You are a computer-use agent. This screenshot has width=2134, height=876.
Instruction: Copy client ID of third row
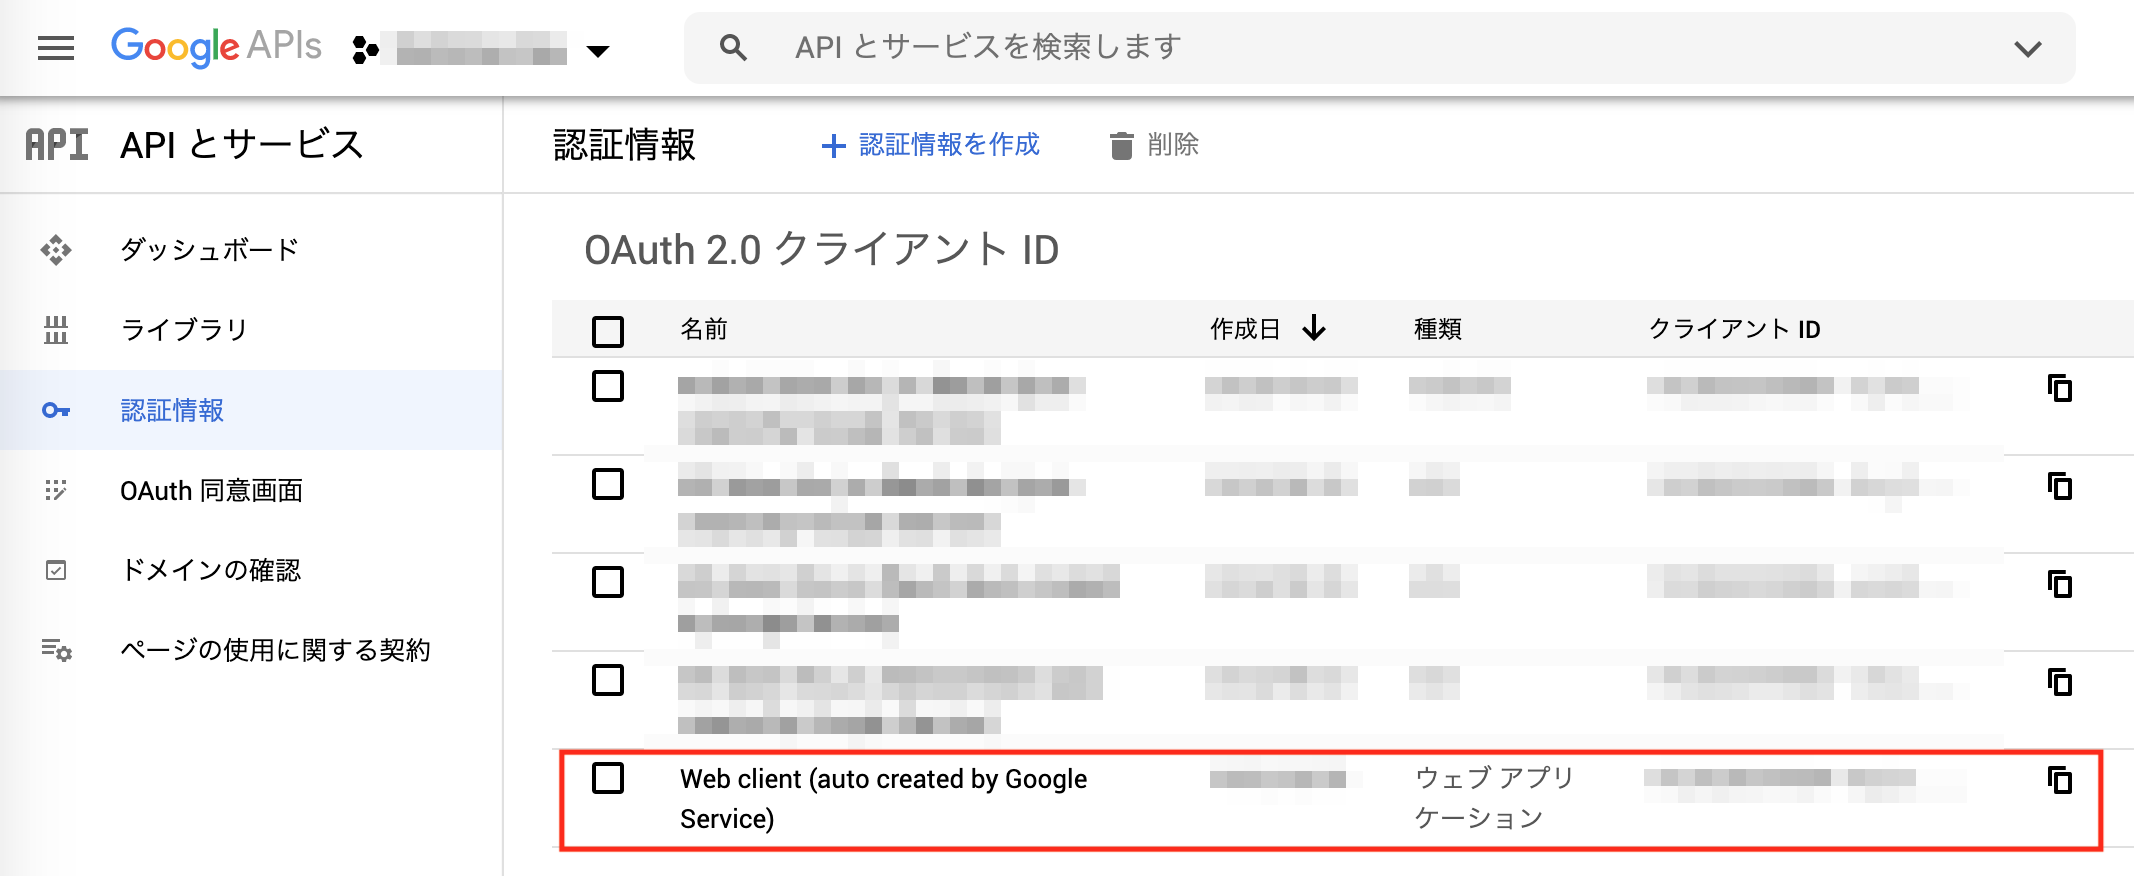click(2060, 584)
